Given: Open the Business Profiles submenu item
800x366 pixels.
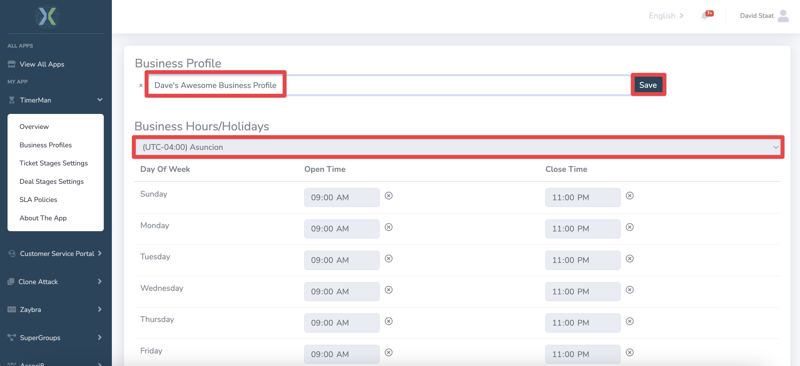Looking at the screenshot, I should 45,145.
